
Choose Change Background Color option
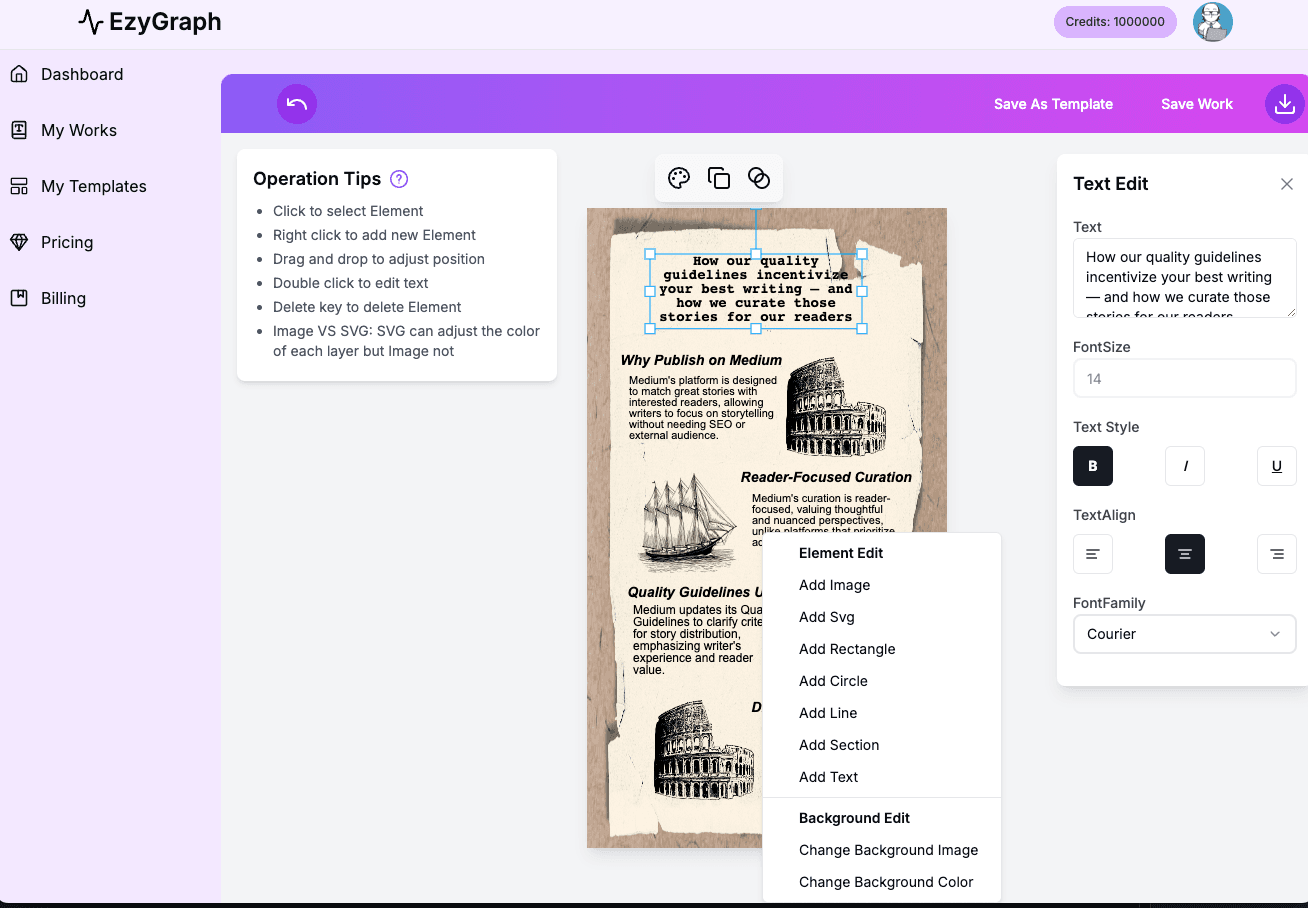point(886,882)
